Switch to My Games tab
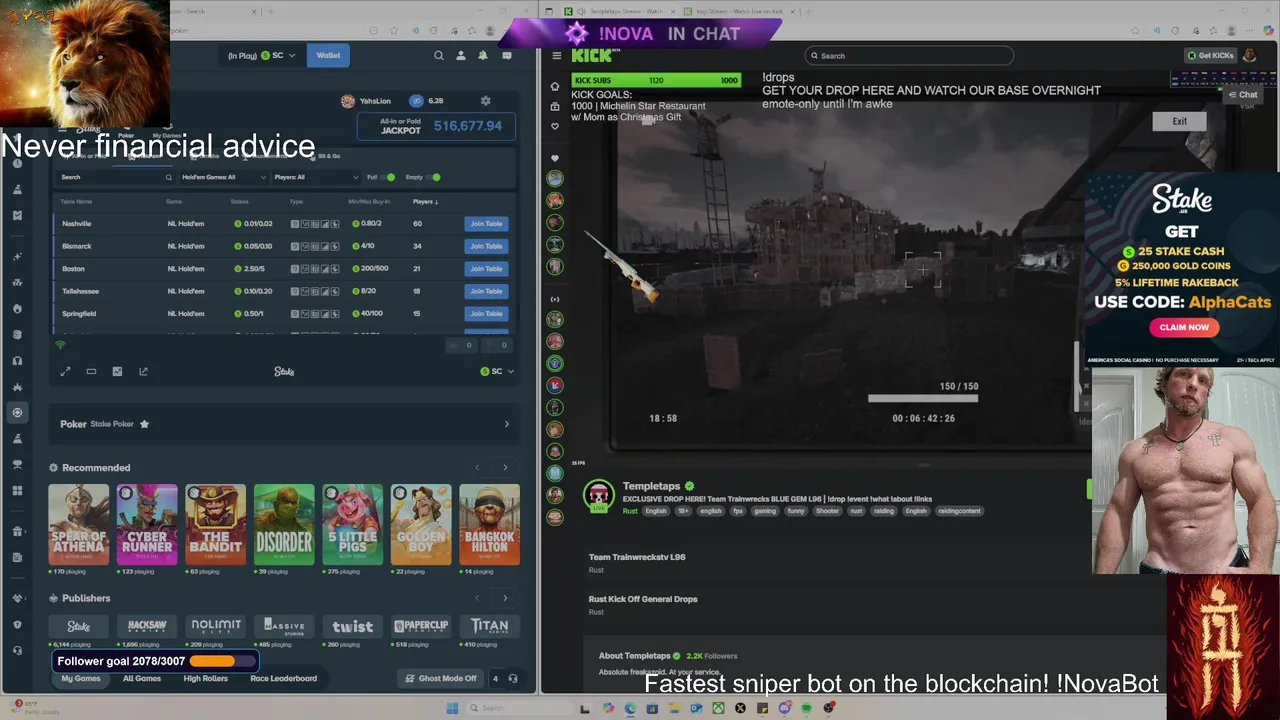This screenshot has height=720, width=1280. point(81,678)
